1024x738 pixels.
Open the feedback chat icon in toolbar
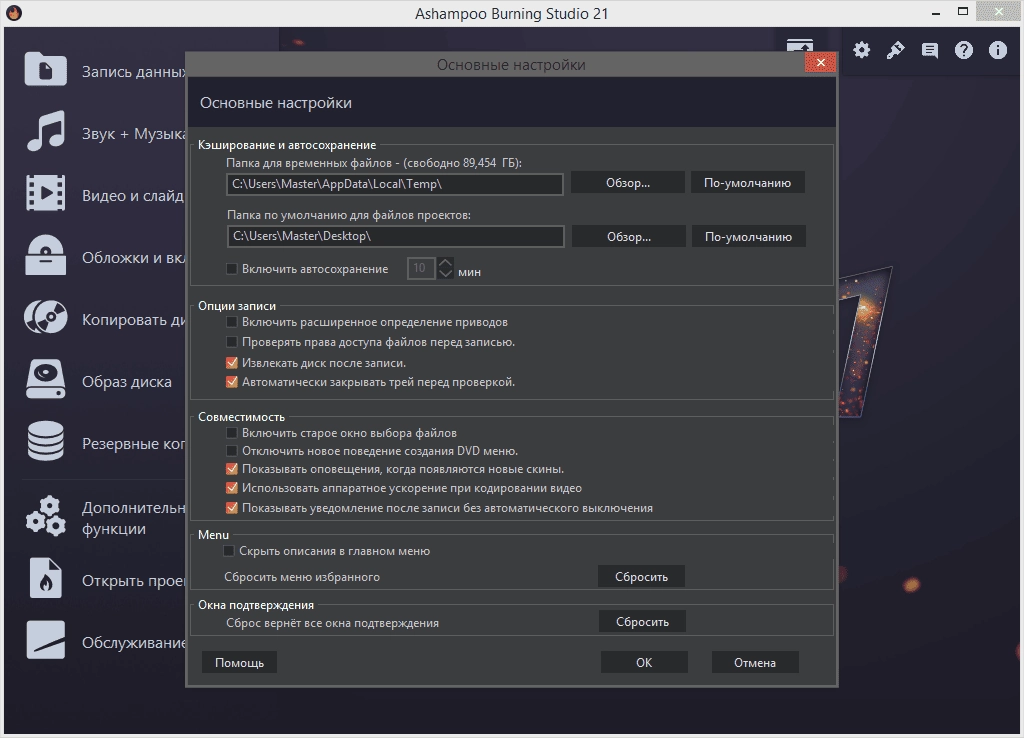pos(930,50)
